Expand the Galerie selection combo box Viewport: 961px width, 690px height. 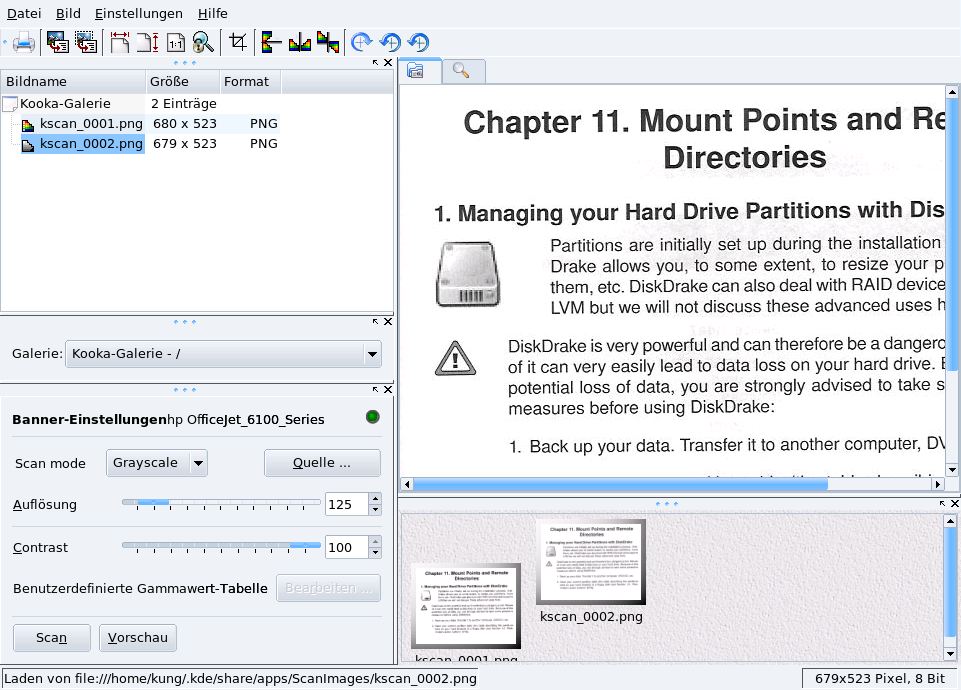372,354
